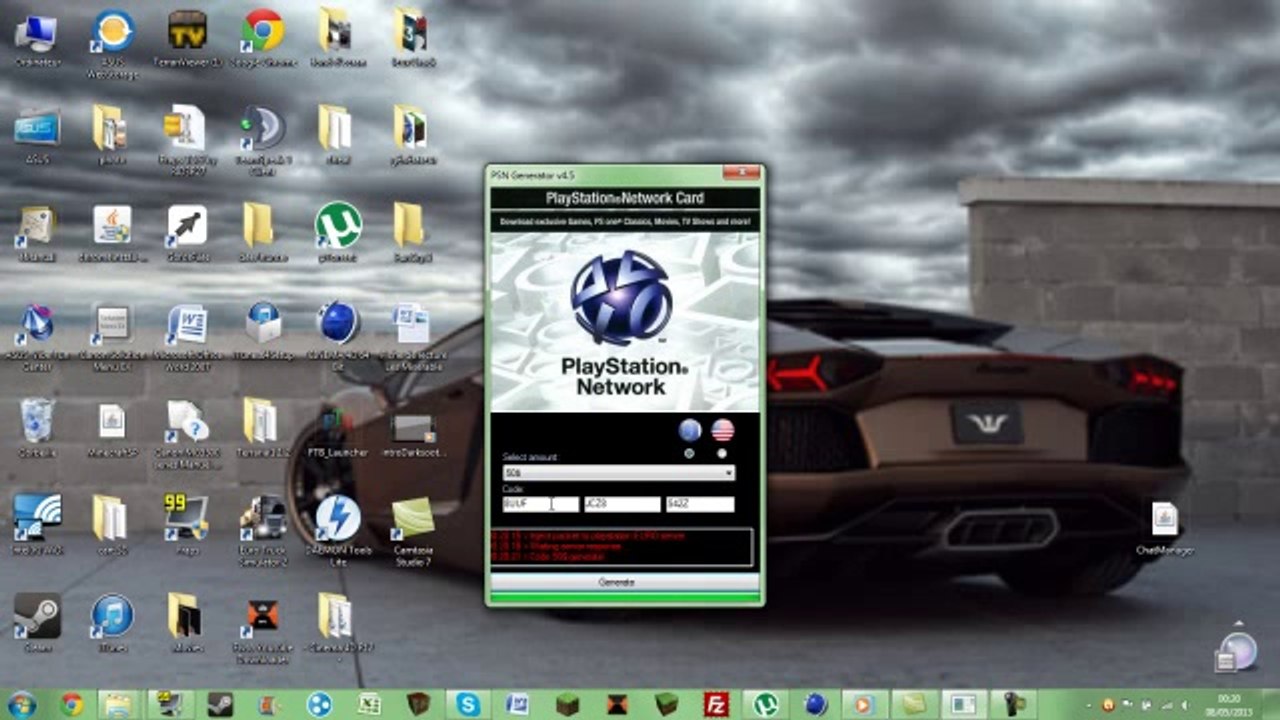Open the Java installer desktop icon
The width and height of the screenshot is (1280, 720).
[x=112, y=234]
